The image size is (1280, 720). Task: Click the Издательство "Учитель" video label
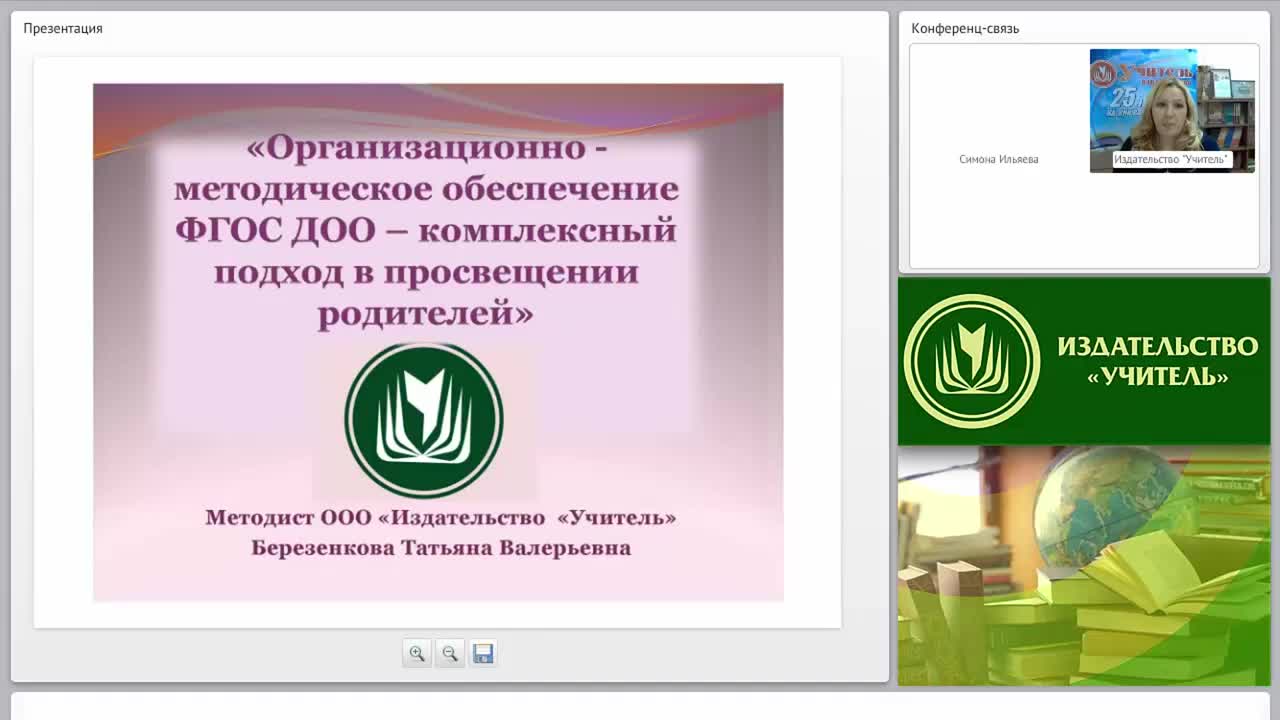pos(1171,160)
